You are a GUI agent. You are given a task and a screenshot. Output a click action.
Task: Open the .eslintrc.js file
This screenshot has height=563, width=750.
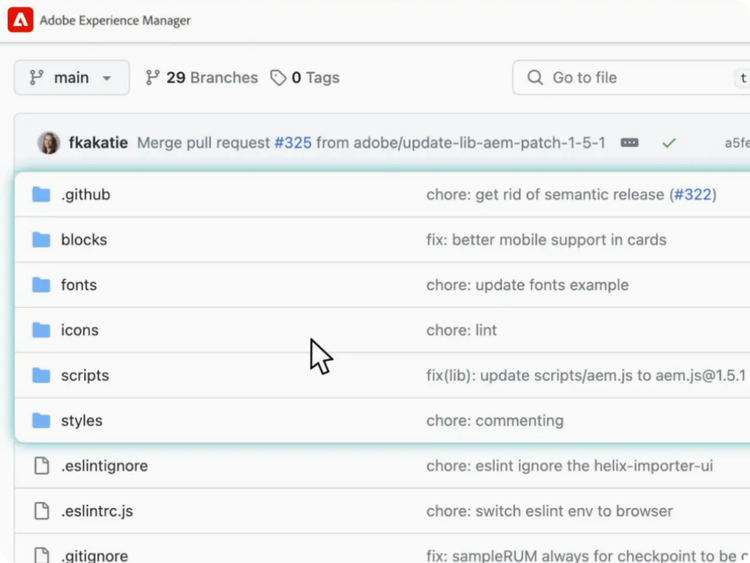coord(96,511)
